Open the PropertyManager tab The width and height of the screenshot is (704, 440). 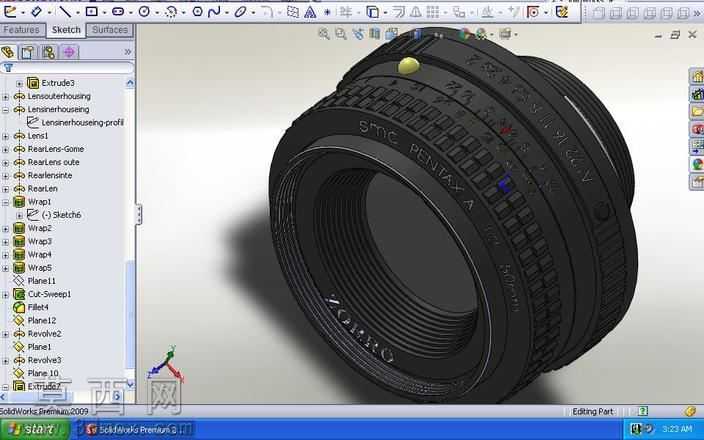[x=28, y=52]
